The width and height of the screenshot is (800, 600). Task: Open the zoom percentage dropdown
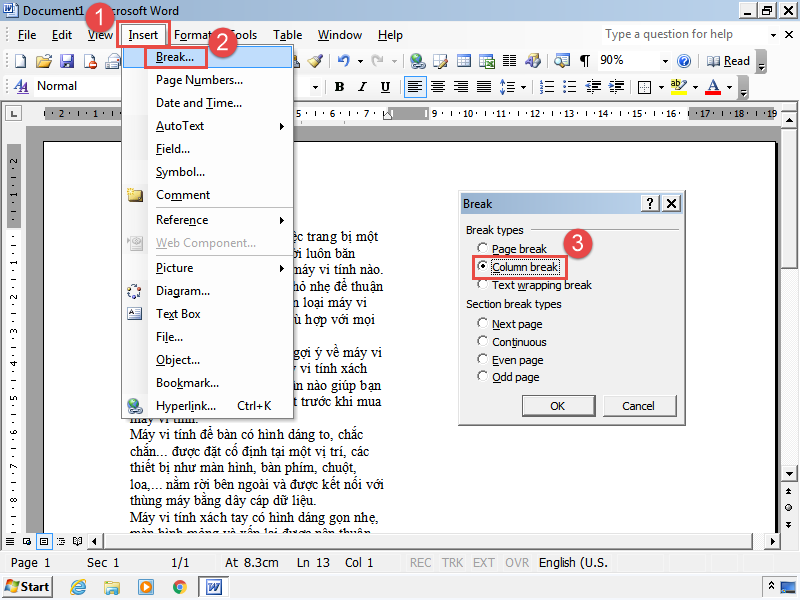[x=665, y=61]
